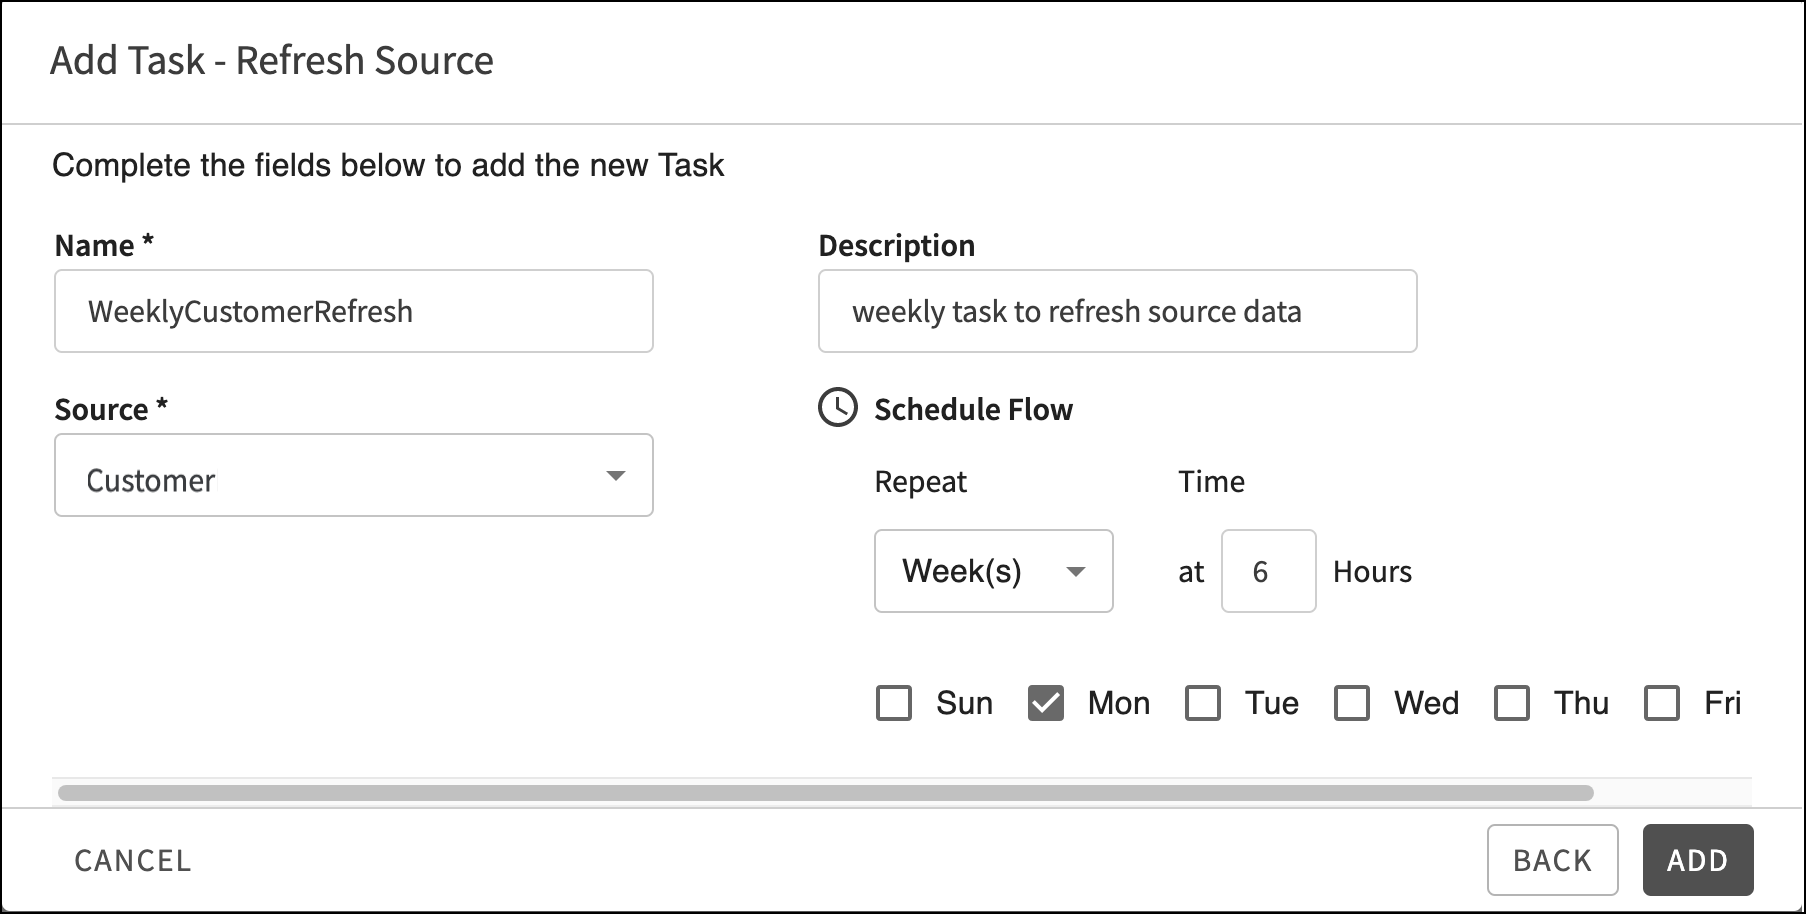
Task: Click the horizontal scrollbar thumb
Action: pyautogui.click(x=825, y=793)
